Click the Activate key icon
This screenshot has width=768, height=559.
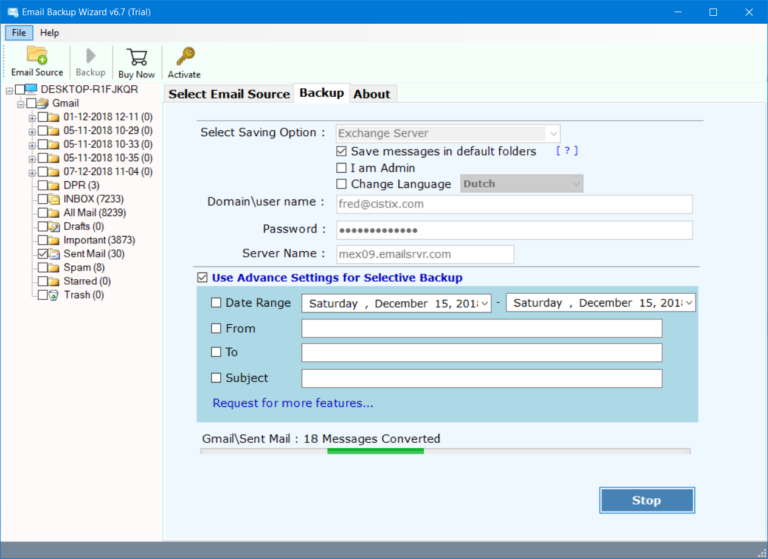[184, 57]
